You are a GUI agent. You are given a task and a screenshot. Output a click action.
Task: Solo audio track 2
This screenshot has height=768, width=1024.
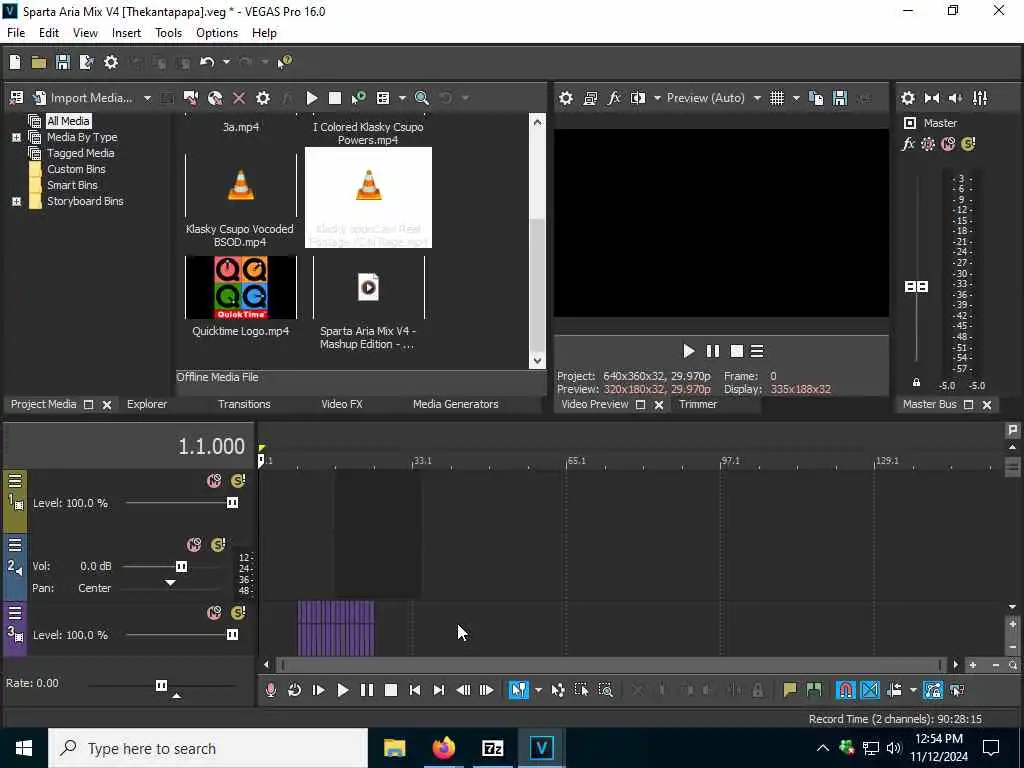(x=218, y=545)
